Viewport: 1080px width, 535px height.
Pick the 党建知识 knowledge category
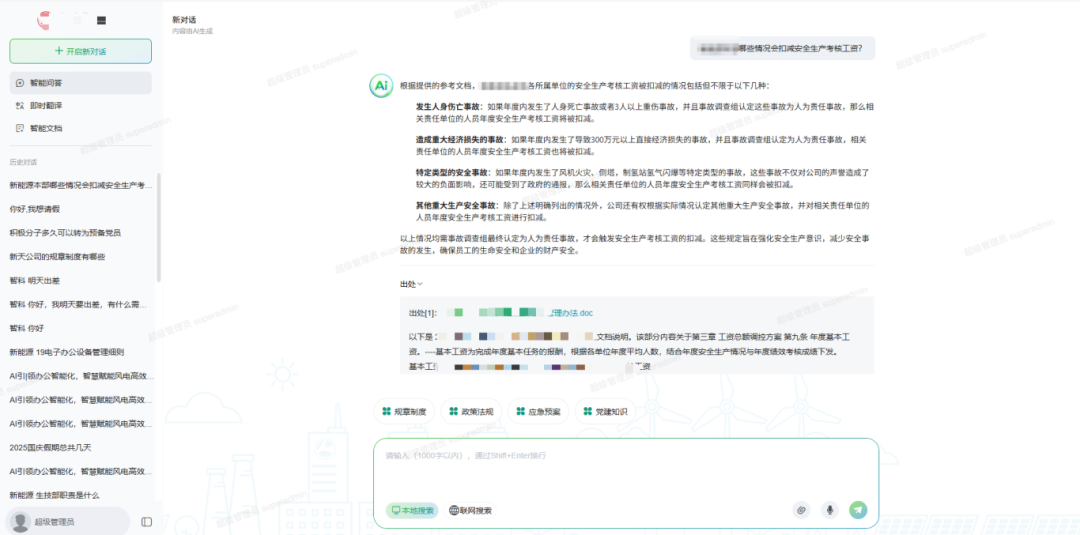point(605,411)
